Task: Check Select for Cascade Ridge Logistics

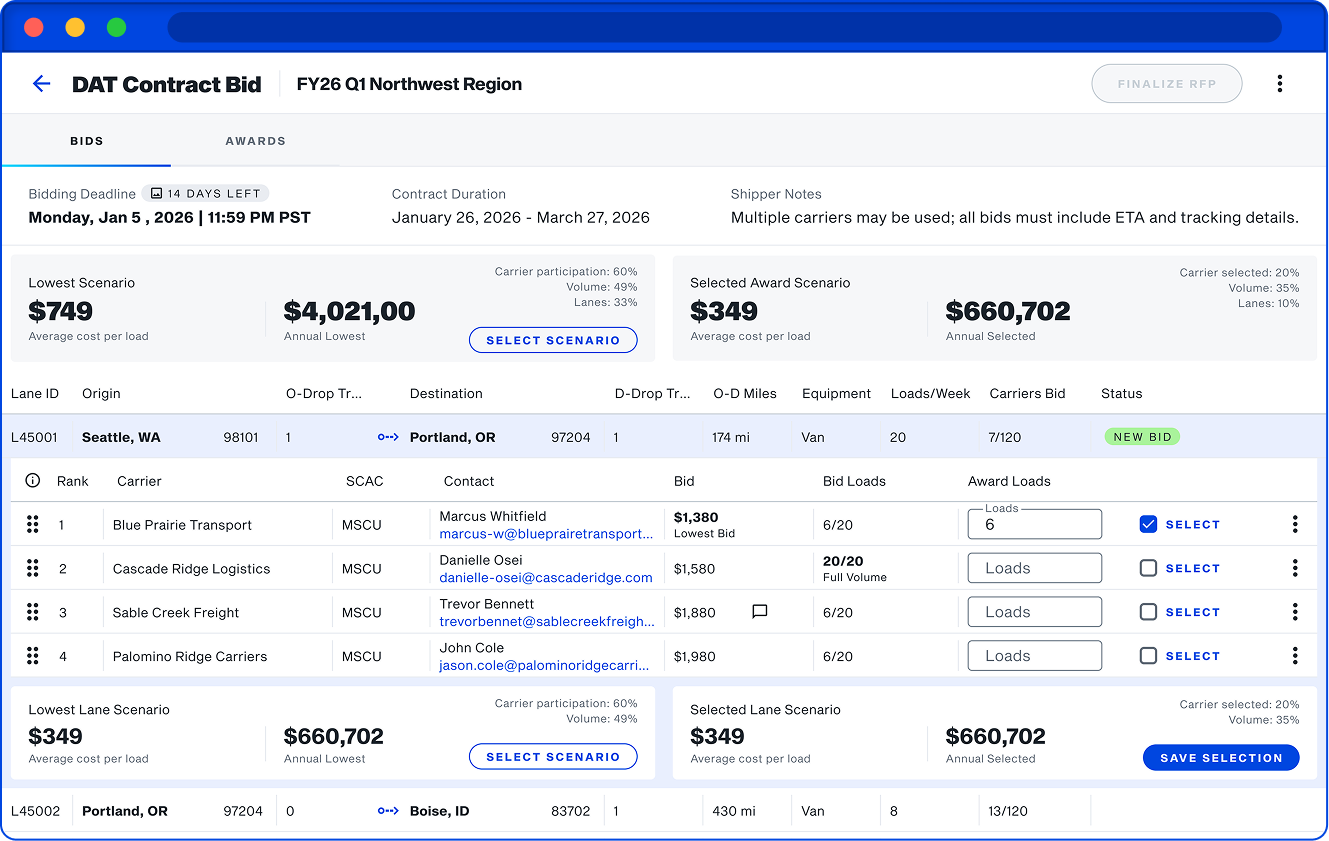Action: (x=1148, y=568)
